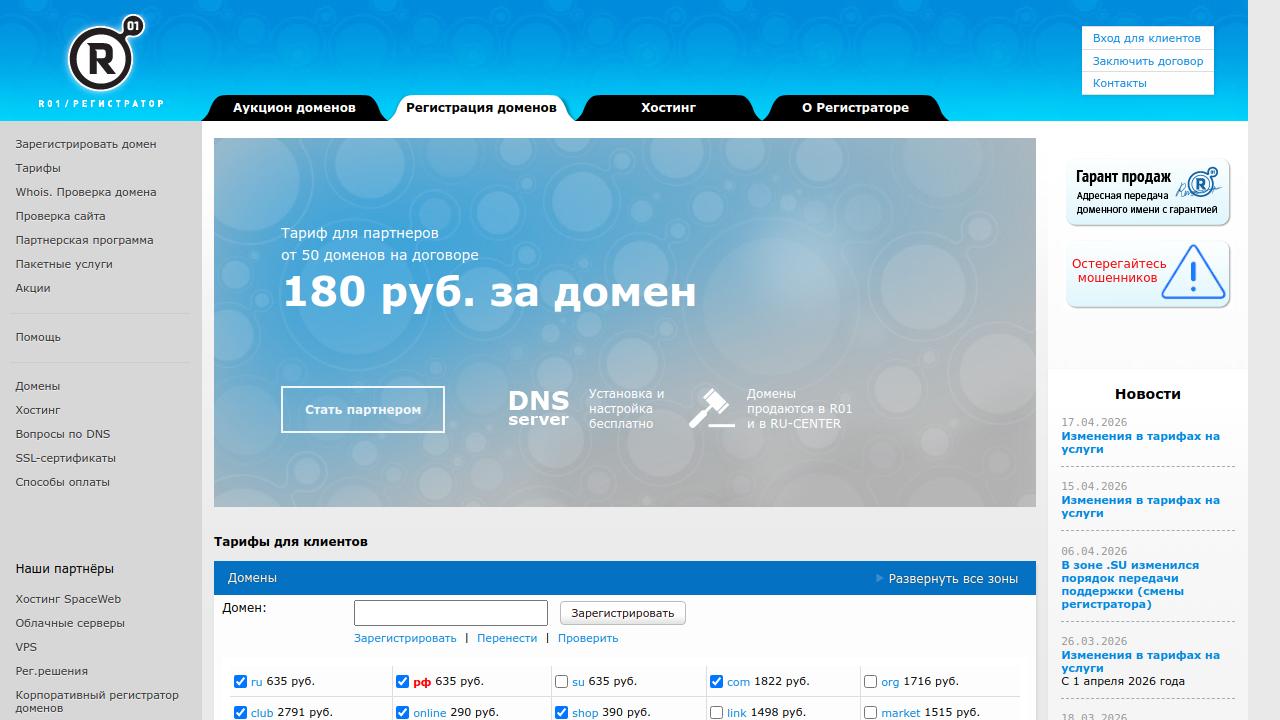Switch to Аукцион доменов tab
This screenshot has width=1280, height=720.
pos(294,108)
